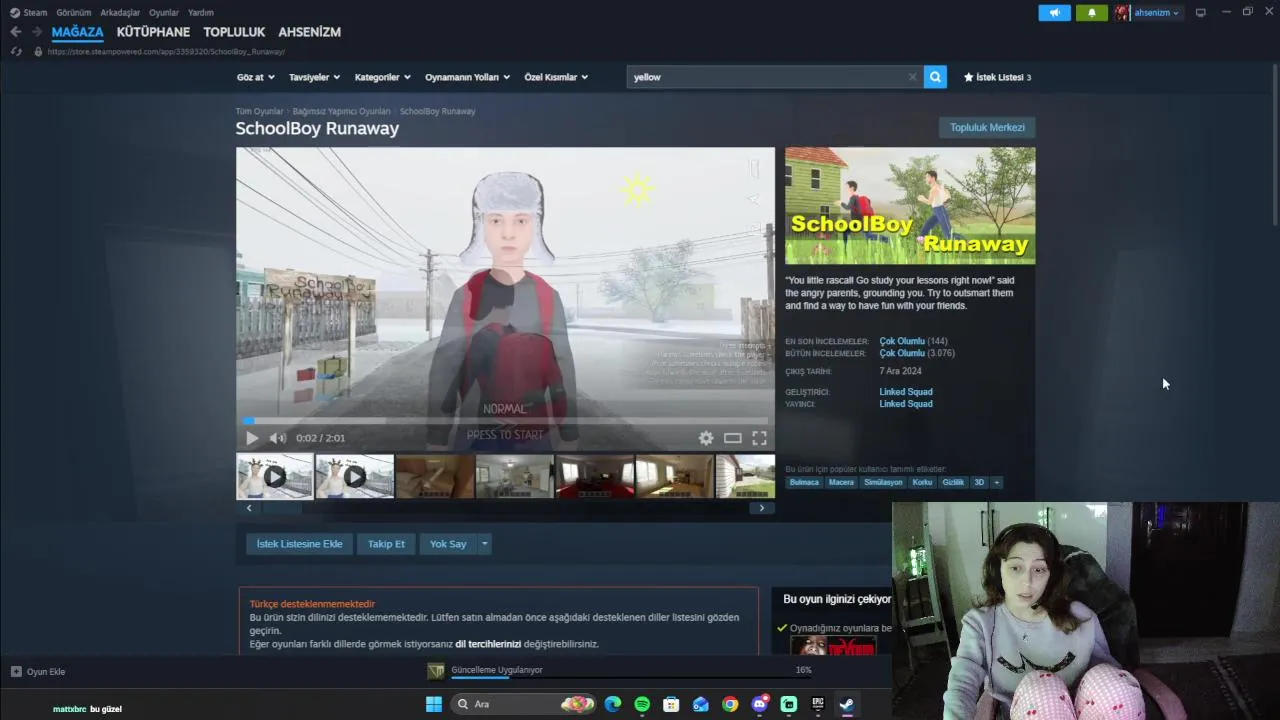
Task: Expand more tags with plus button
Action: click(996, 482)
